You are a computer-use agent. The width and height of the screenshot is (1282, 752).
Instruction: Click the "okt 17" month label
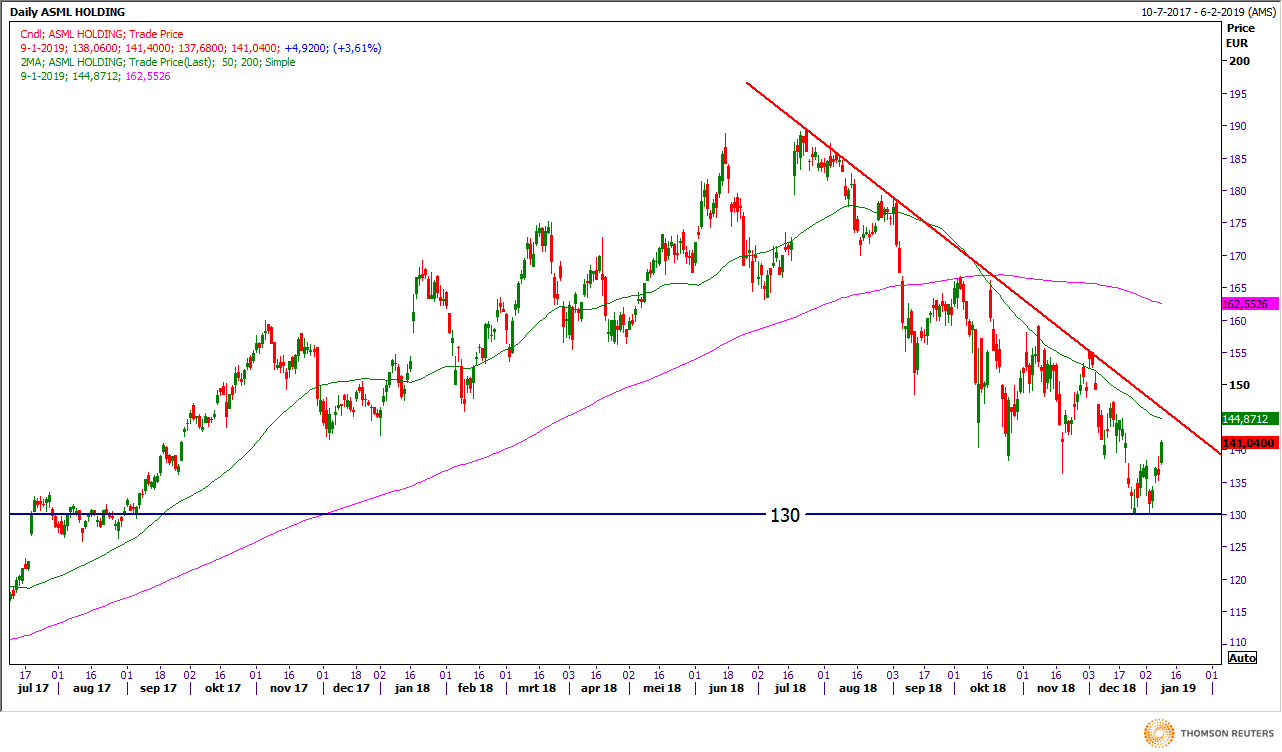coord(223,688)
